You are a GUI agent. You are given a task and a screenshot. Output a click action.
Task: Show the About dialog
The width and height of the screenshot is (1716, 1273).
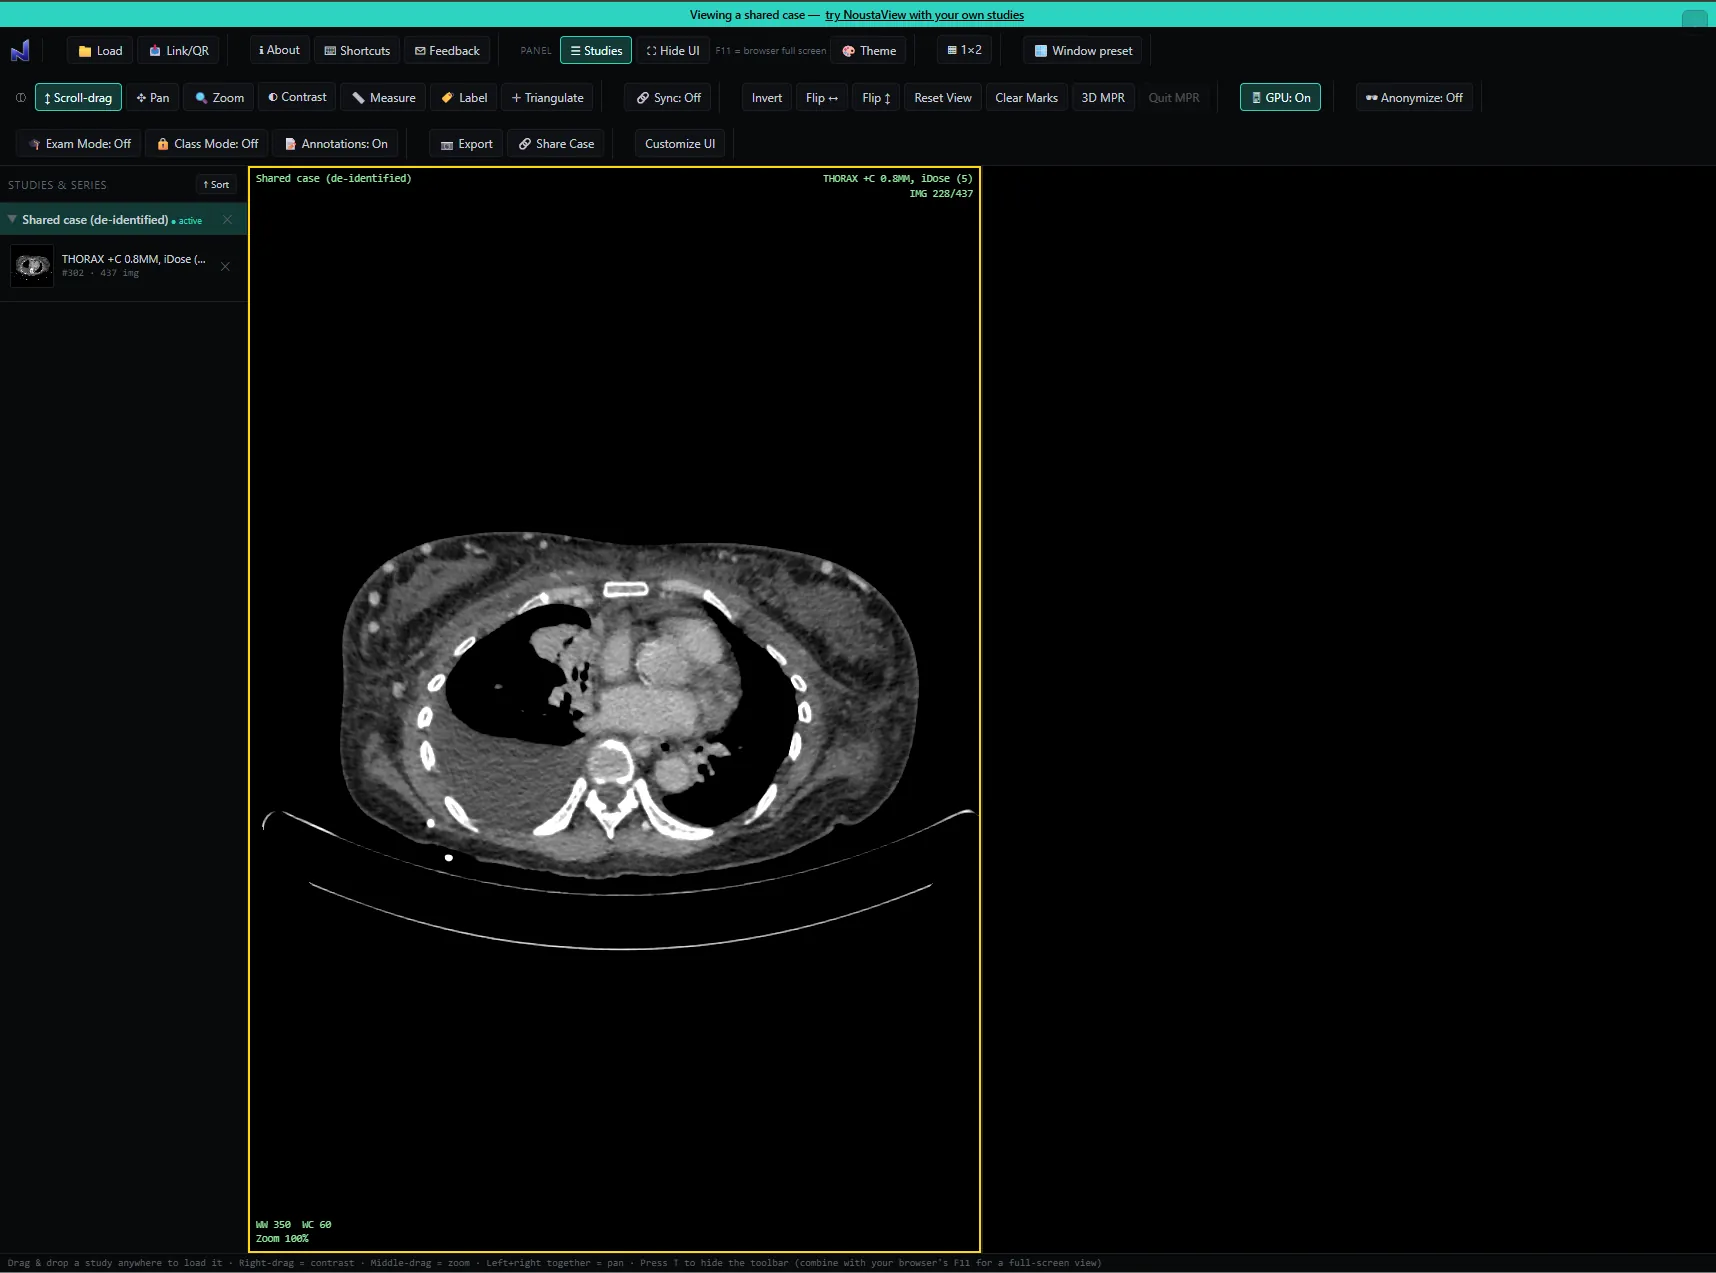279,50
